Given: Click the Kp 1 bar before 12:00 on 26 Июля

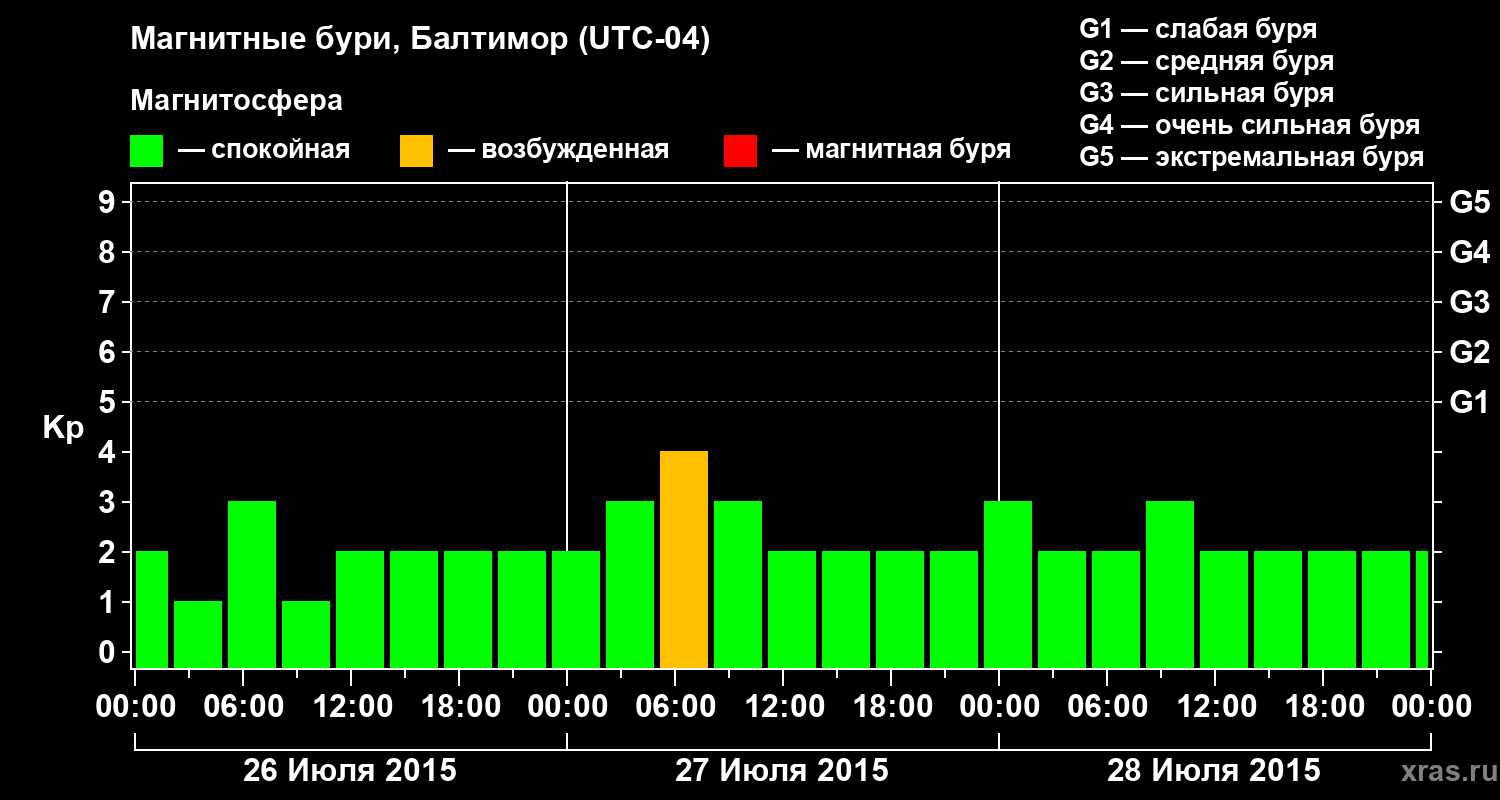Looking at the screenshot, I should pos(306,635).
